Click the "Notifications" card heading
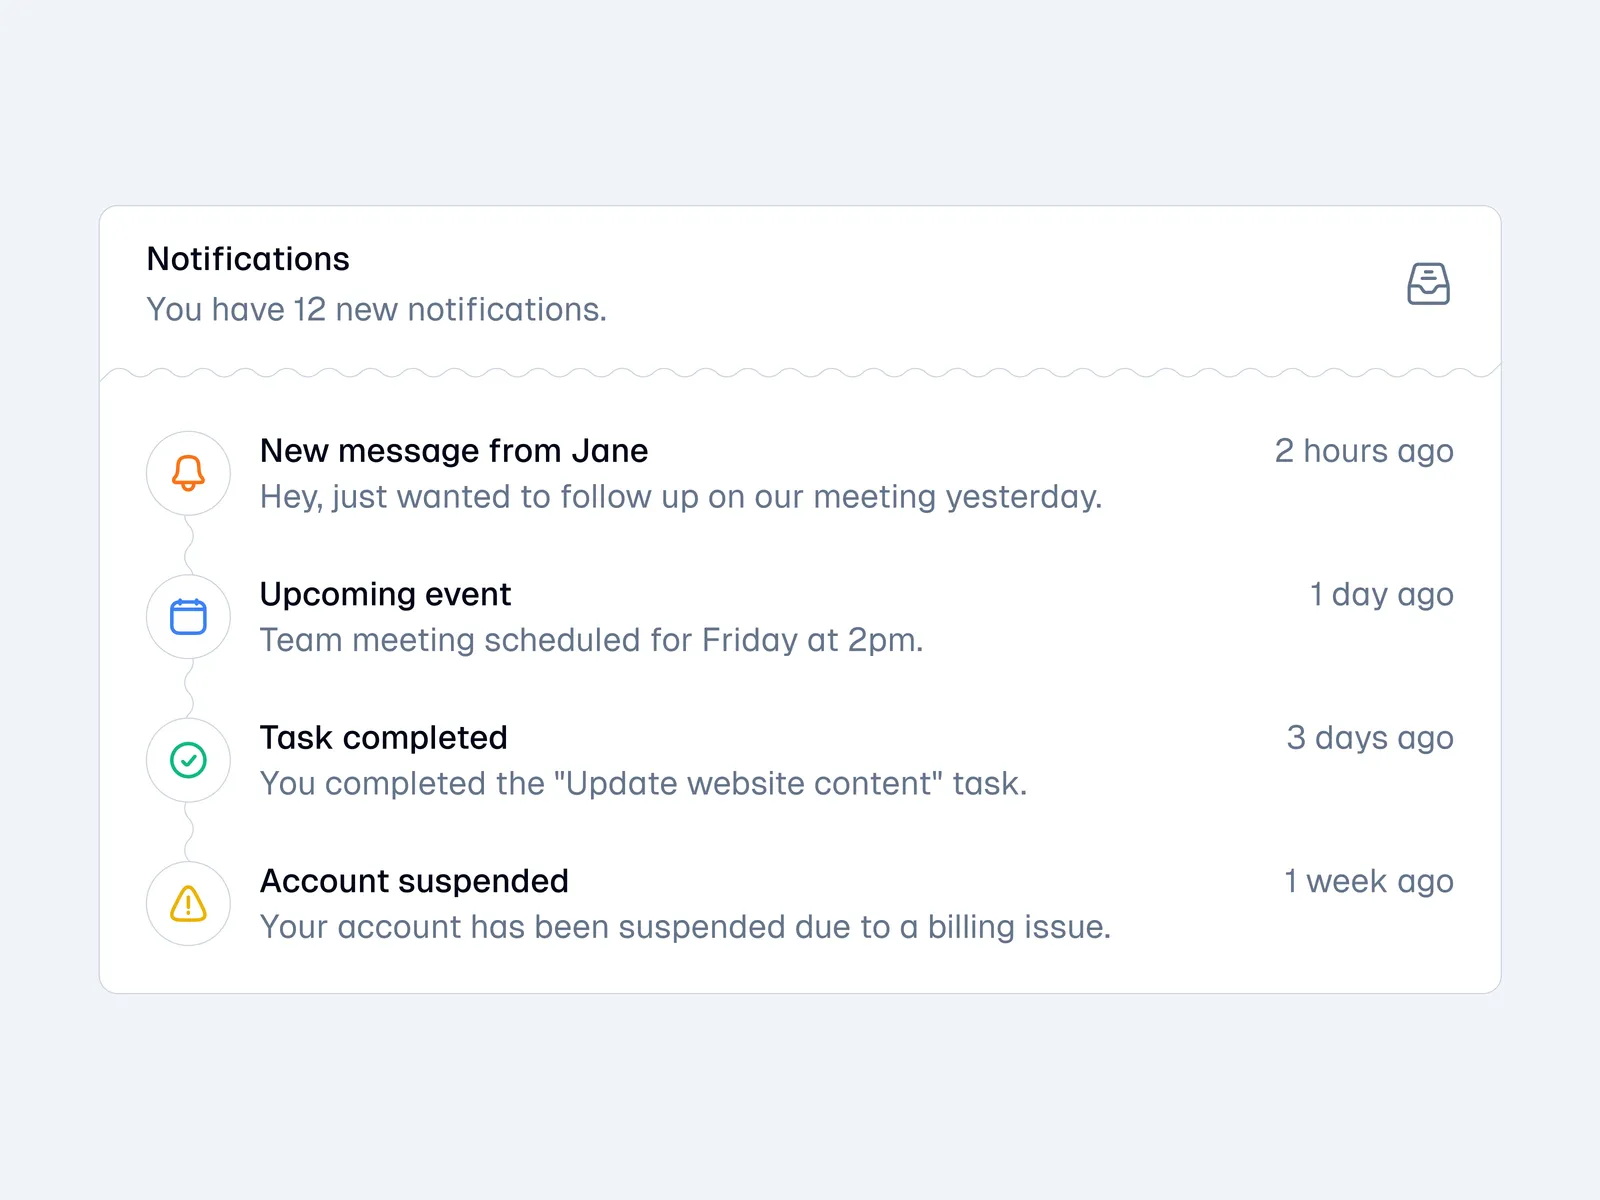 pyautogui.click(x=248, y=259)
